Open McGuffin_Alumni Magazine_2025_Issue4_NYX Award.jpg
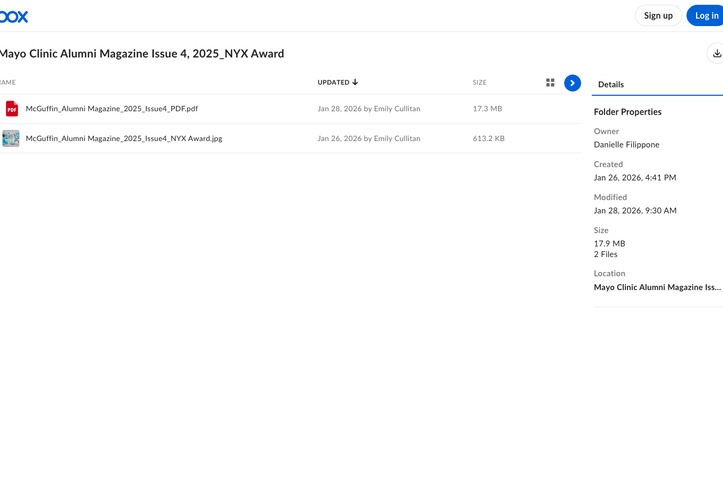 coord(124,138)
